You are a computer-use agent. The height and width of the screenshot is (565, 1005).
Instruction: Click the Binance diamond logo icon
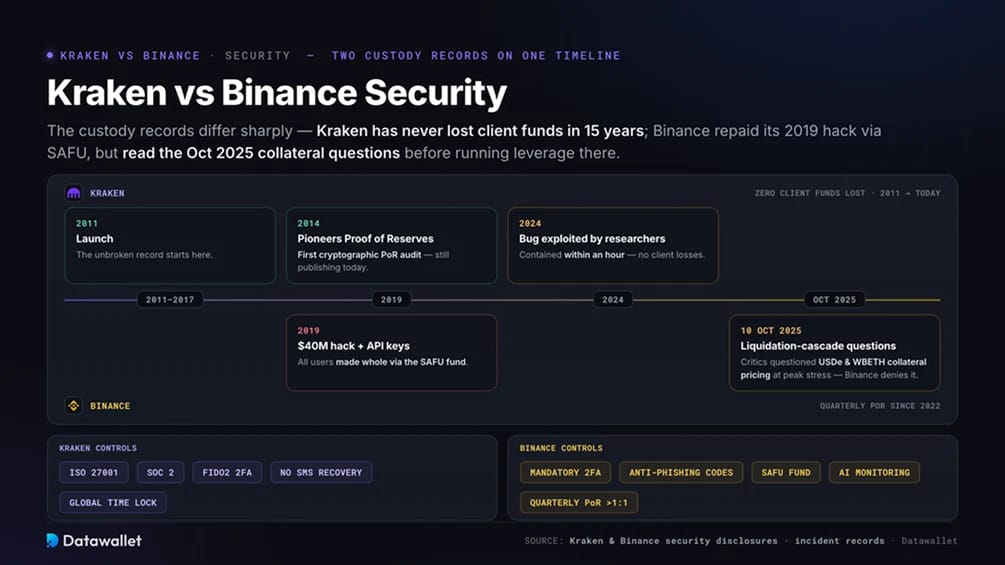pos(74,405)
